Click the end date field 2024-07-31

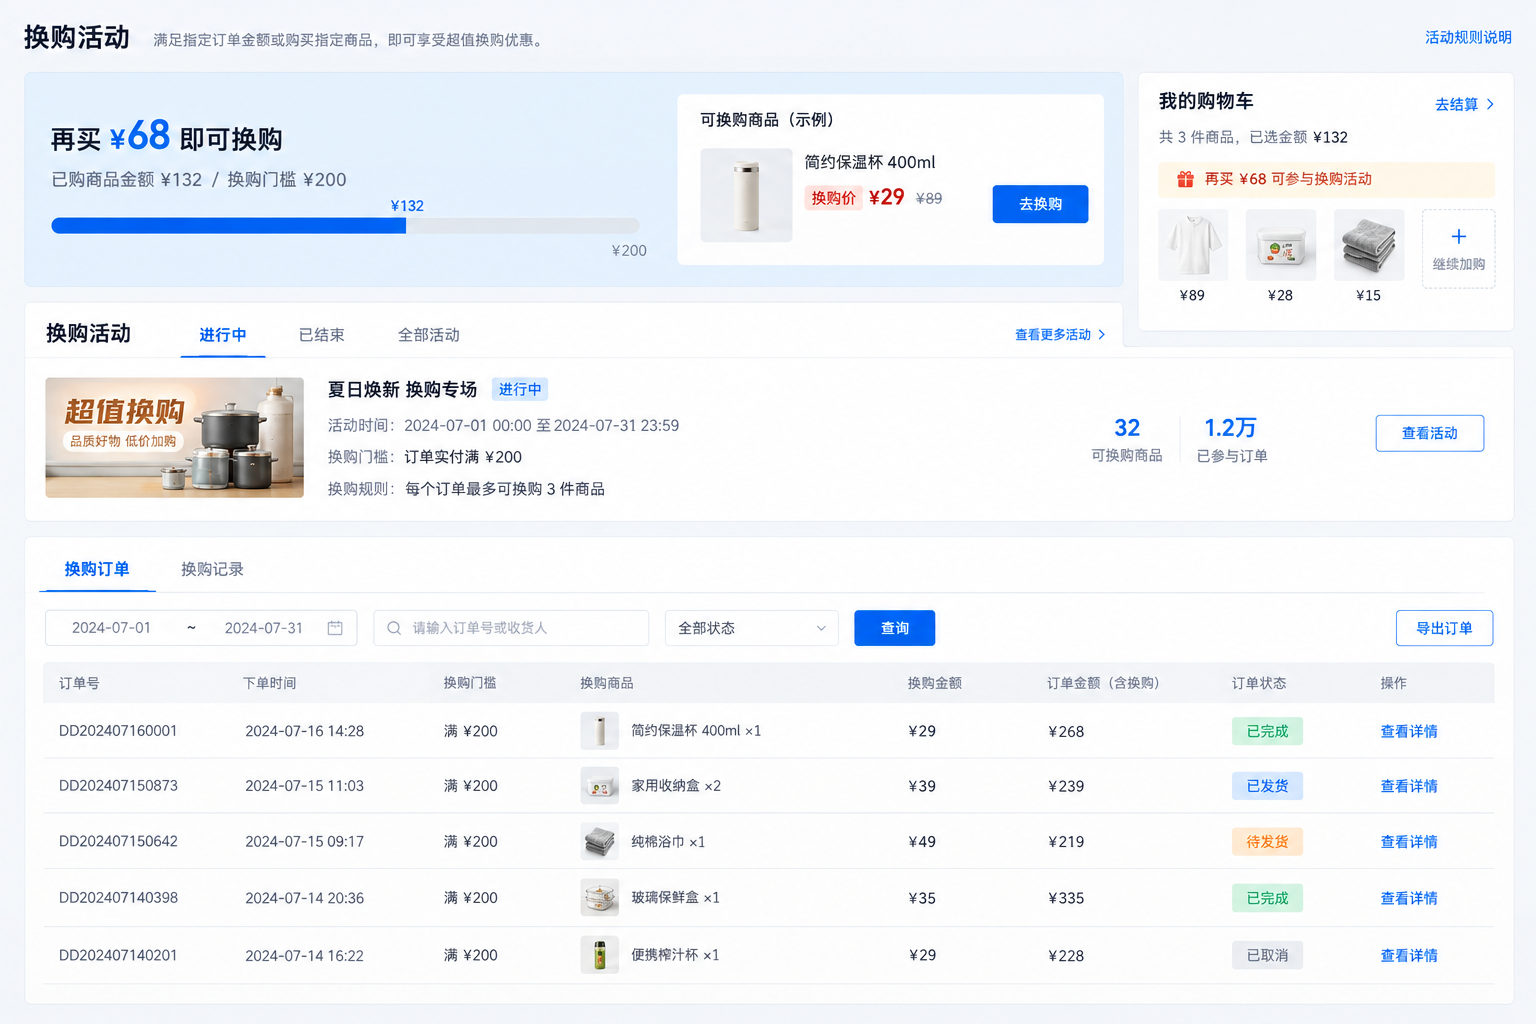(264, 628)
